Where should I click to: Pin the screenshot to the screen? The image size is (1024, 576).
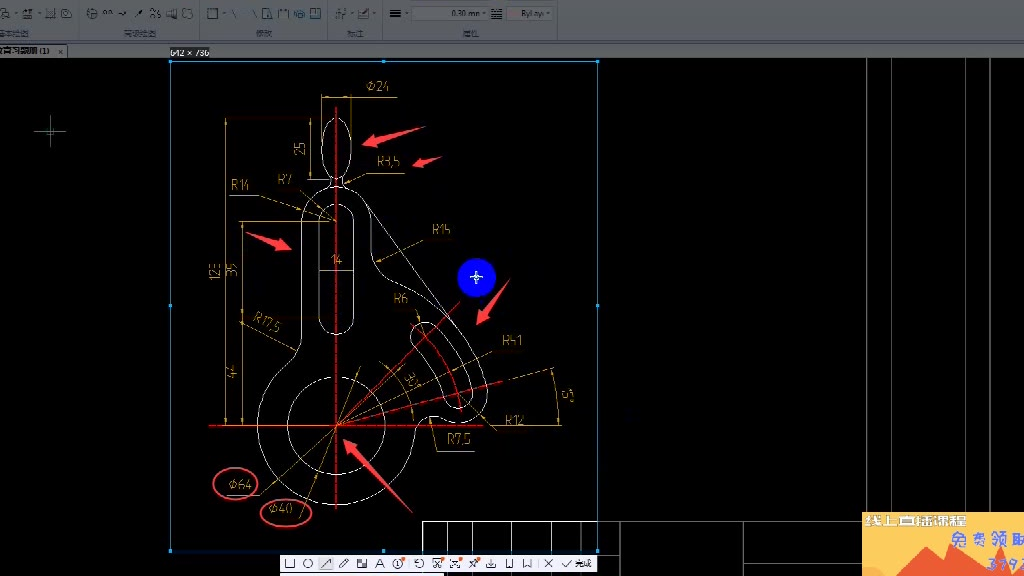pyautogui.click(x=473, y=564)
